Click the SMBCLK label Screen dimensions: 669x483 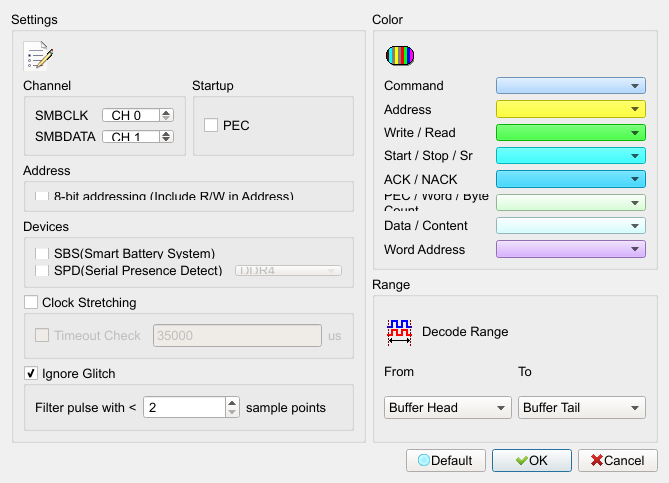(61, 116)
